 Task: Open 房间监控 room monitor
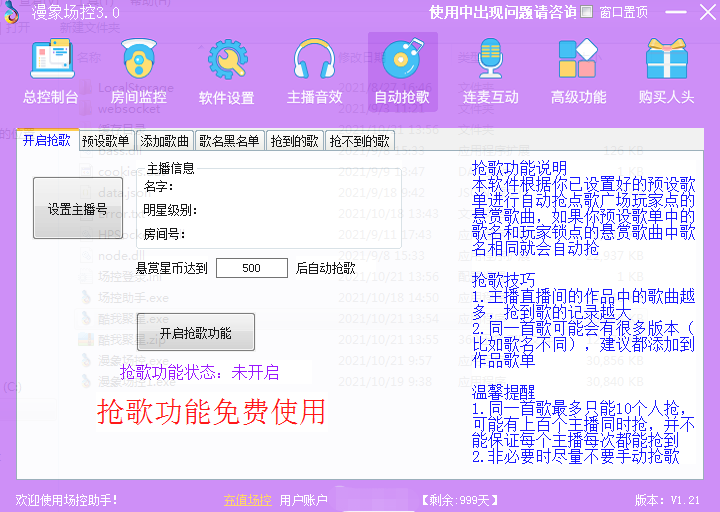click(139, 71)
